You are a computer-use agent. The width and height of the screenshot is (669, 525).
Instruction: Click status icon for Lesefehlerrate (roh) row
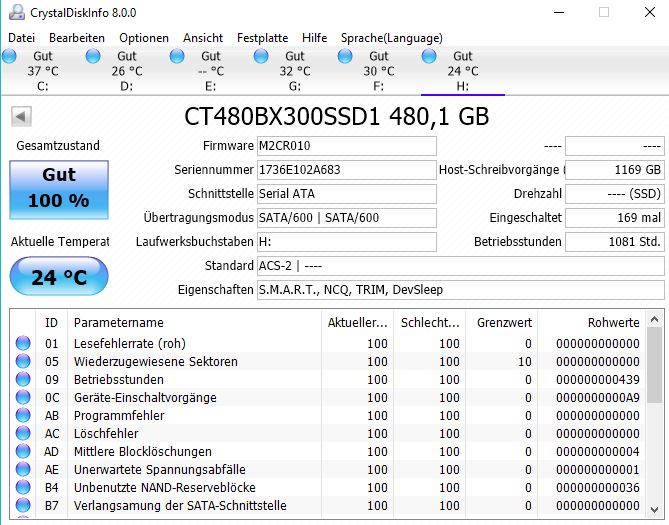click(23, 343)
